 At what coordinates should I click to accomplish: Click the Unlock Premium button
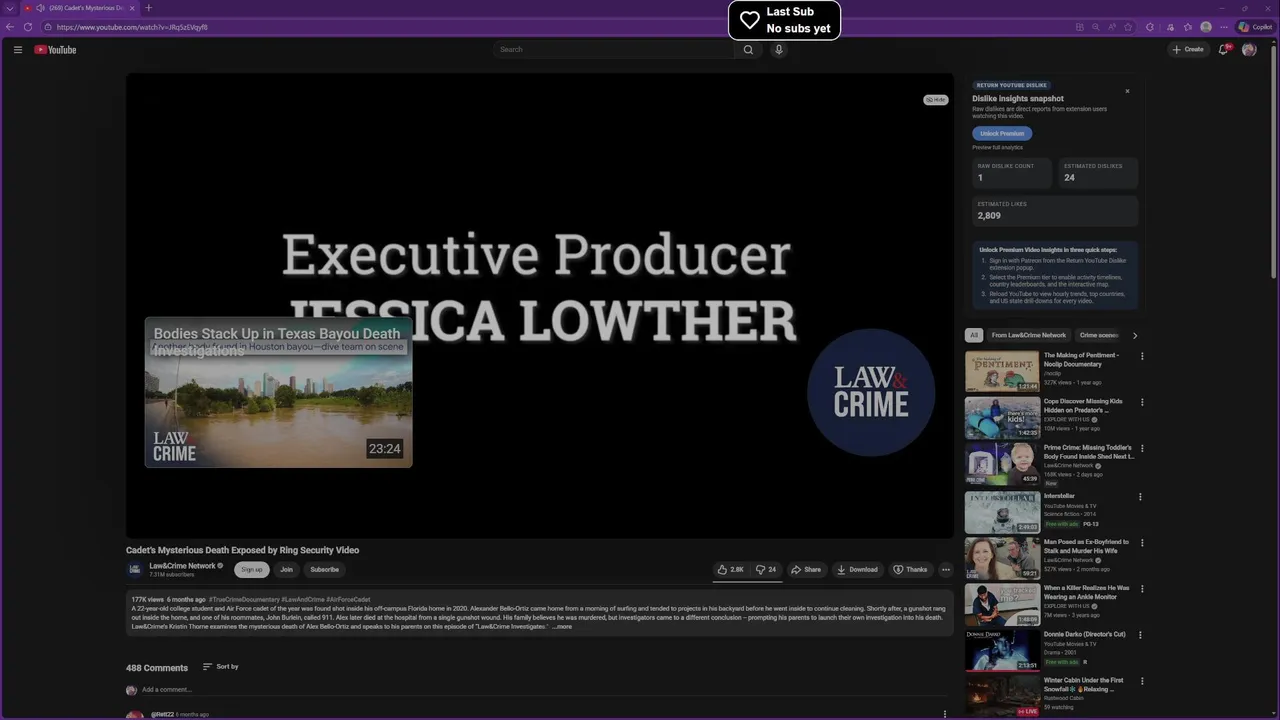point(1002,133)
